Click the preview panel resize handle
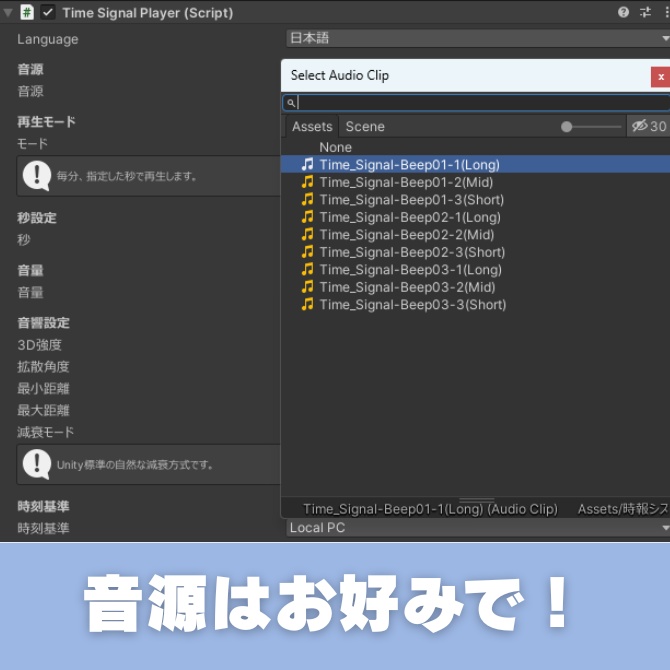This screenshot has height=670, width=670. click(x=476, y=499)
